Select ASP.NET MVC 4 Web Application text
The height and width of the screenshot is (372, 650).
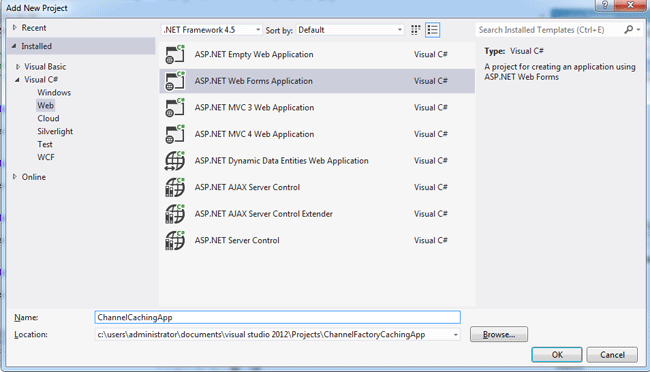254,134
